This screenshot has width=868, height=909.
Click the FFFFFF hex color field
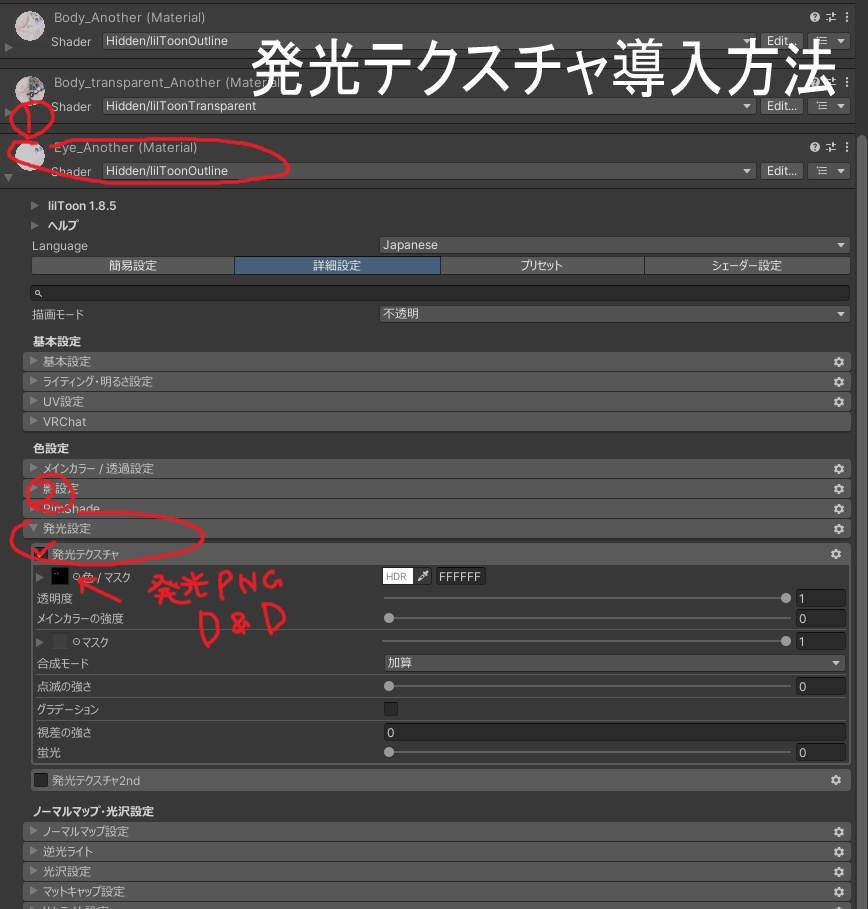coord(459,576)
